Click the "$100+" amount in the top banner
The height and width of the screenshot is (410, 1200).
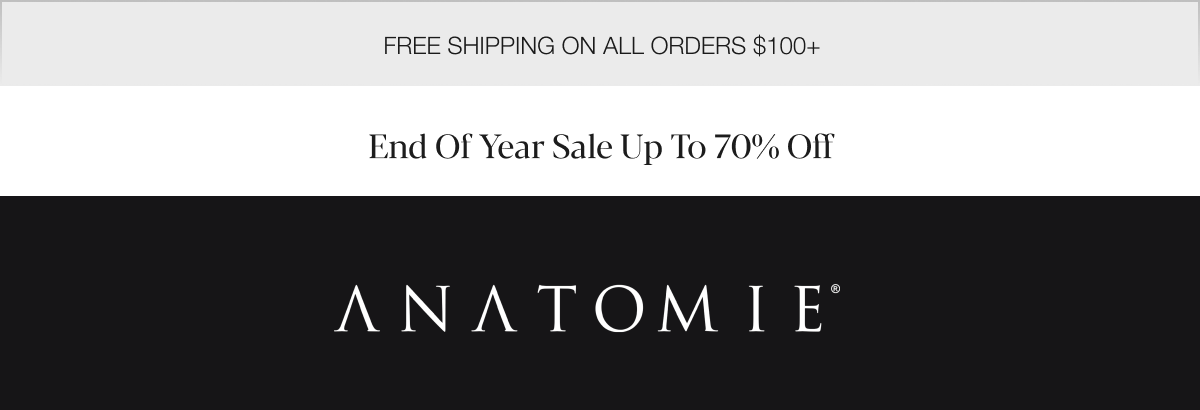[x=787, y=46]
